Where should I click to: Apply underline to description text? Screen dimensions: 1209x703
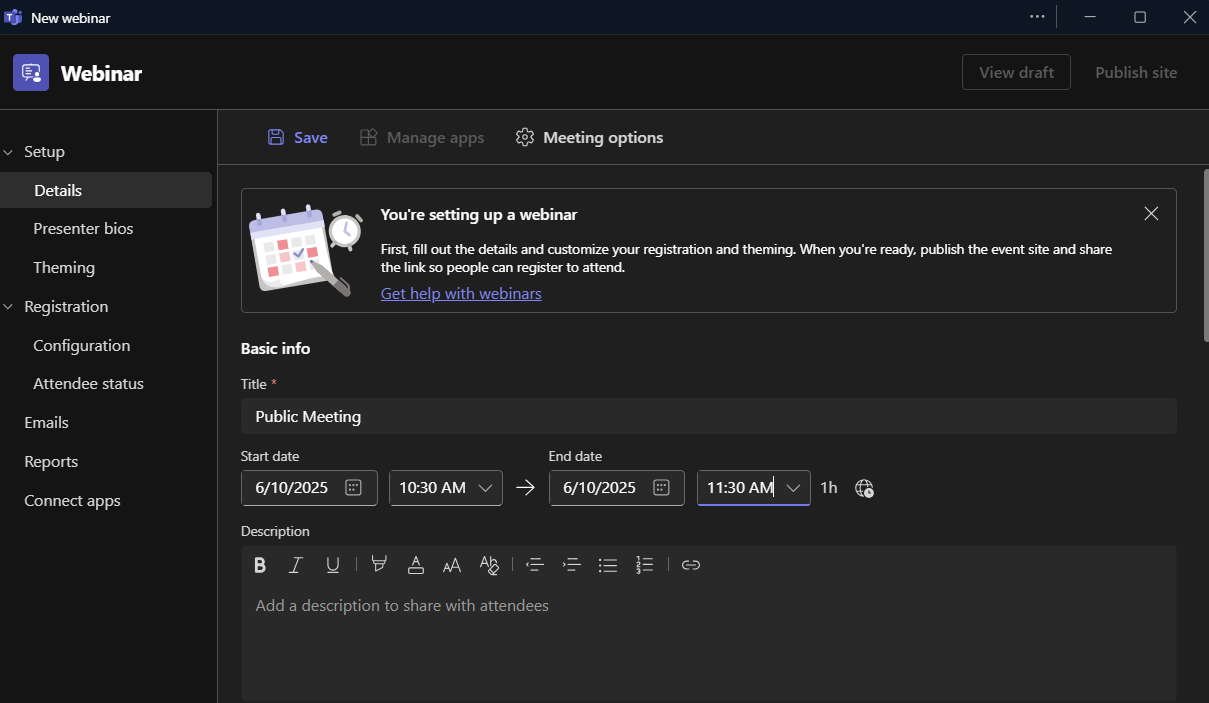tap(332, 565)
